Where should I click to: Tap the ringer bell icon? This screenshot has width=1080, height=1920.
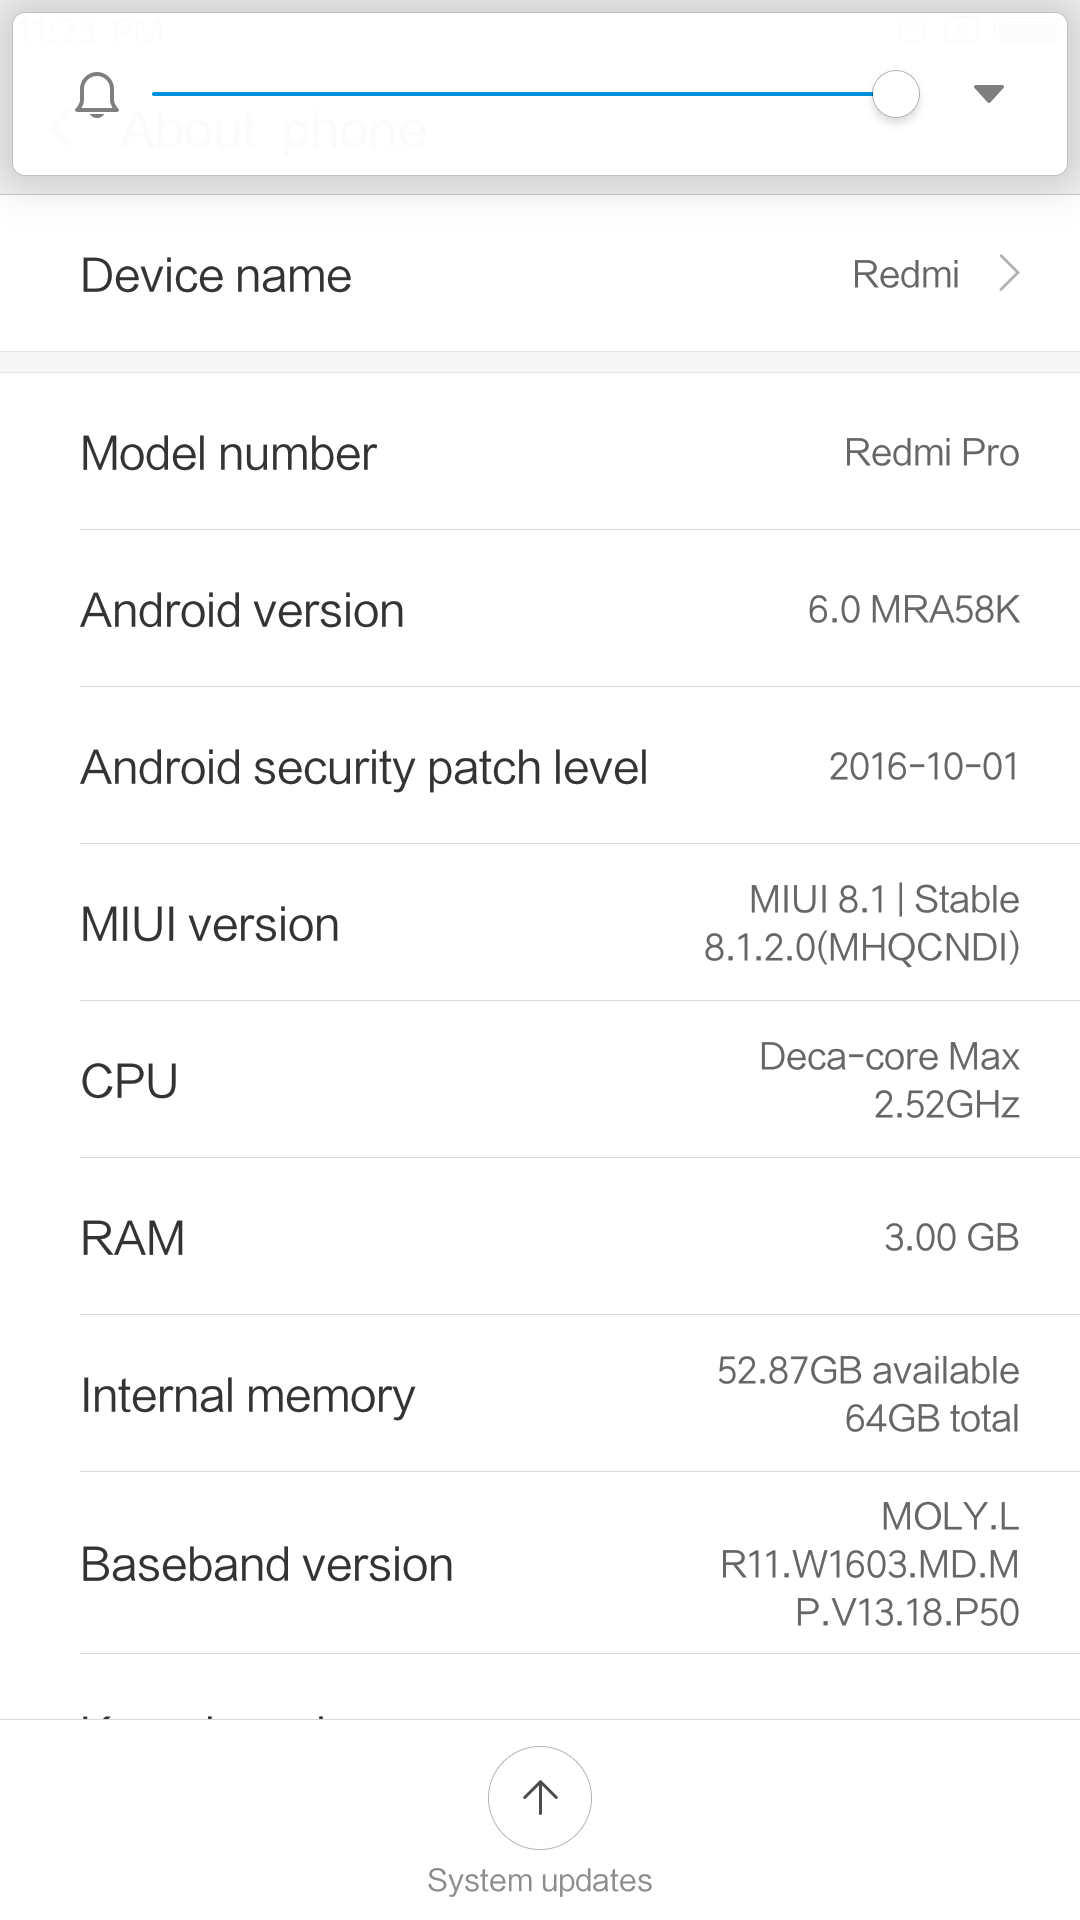click(x=97, y=95)
